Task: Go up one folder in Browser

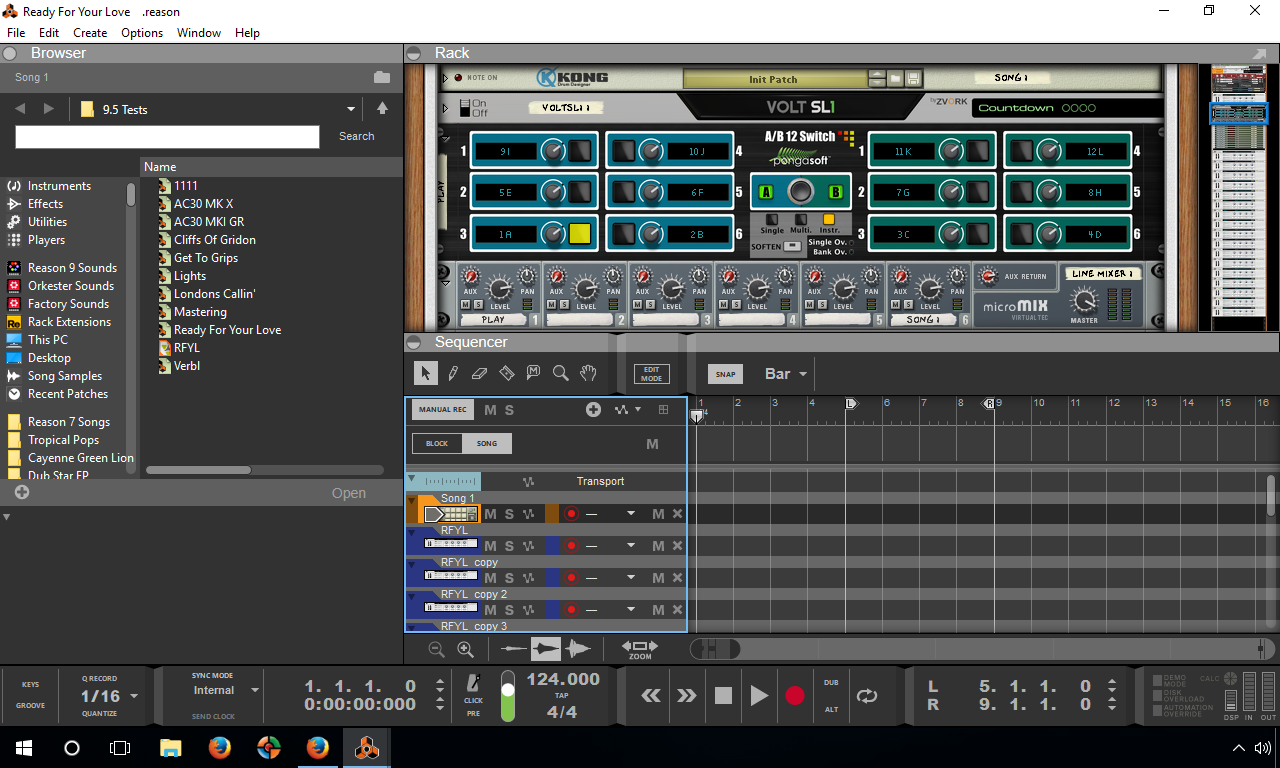Action: (382, 109)
